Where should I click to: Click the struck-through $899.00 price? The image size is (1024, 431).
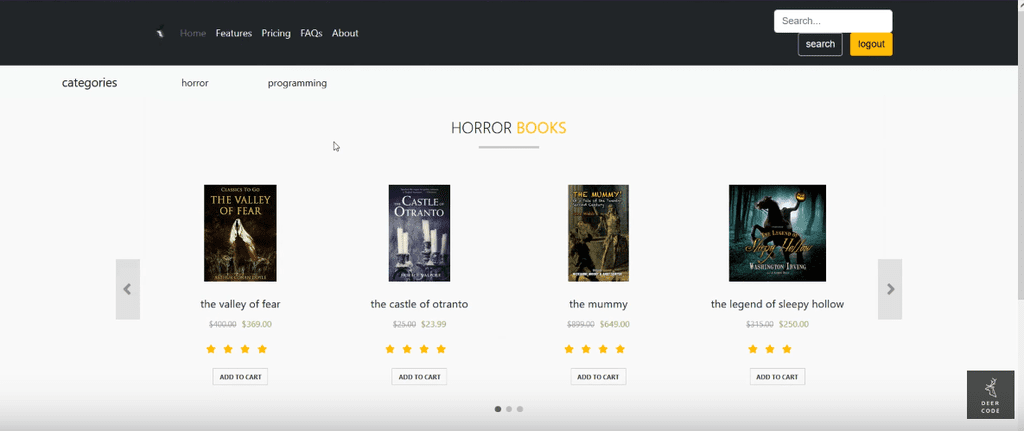581,324
